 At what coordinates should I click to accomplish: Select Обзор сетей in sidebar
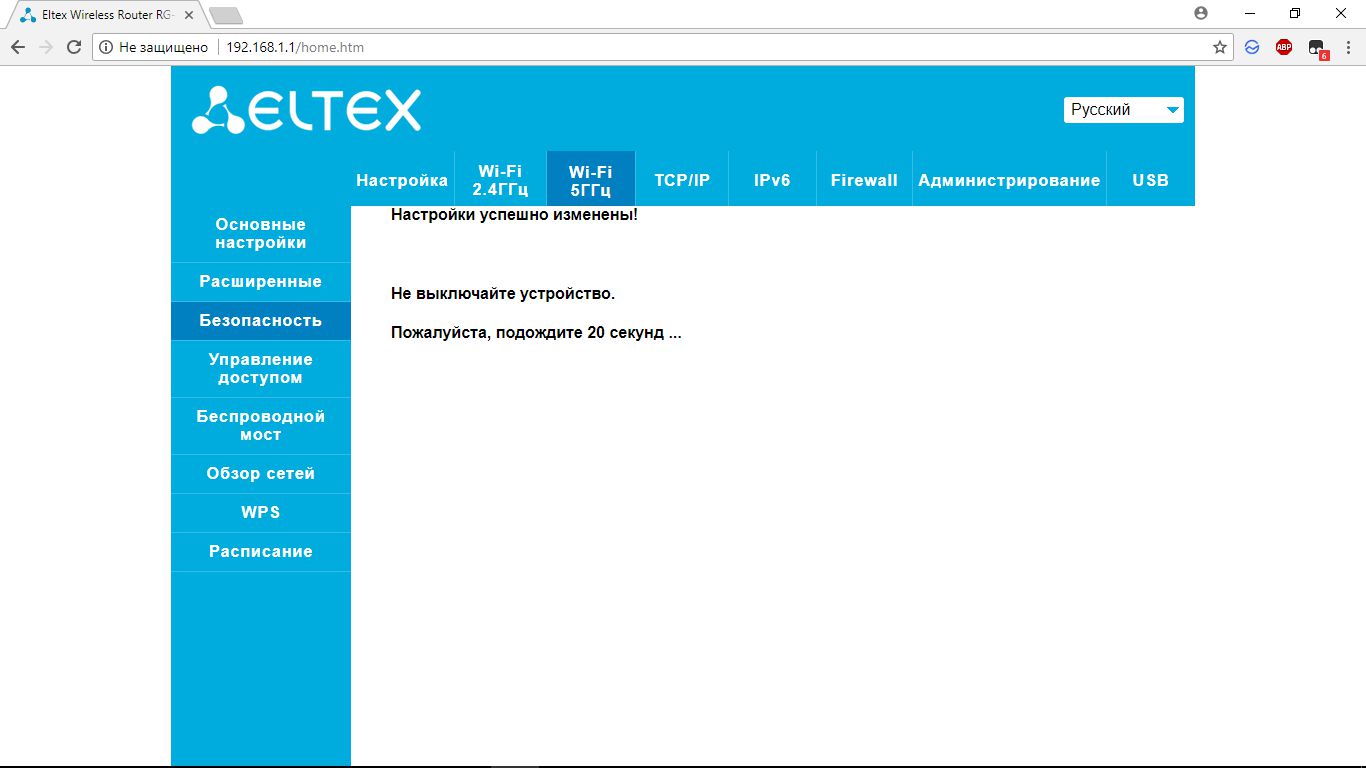pyautogui.click(x=261, y=474)
